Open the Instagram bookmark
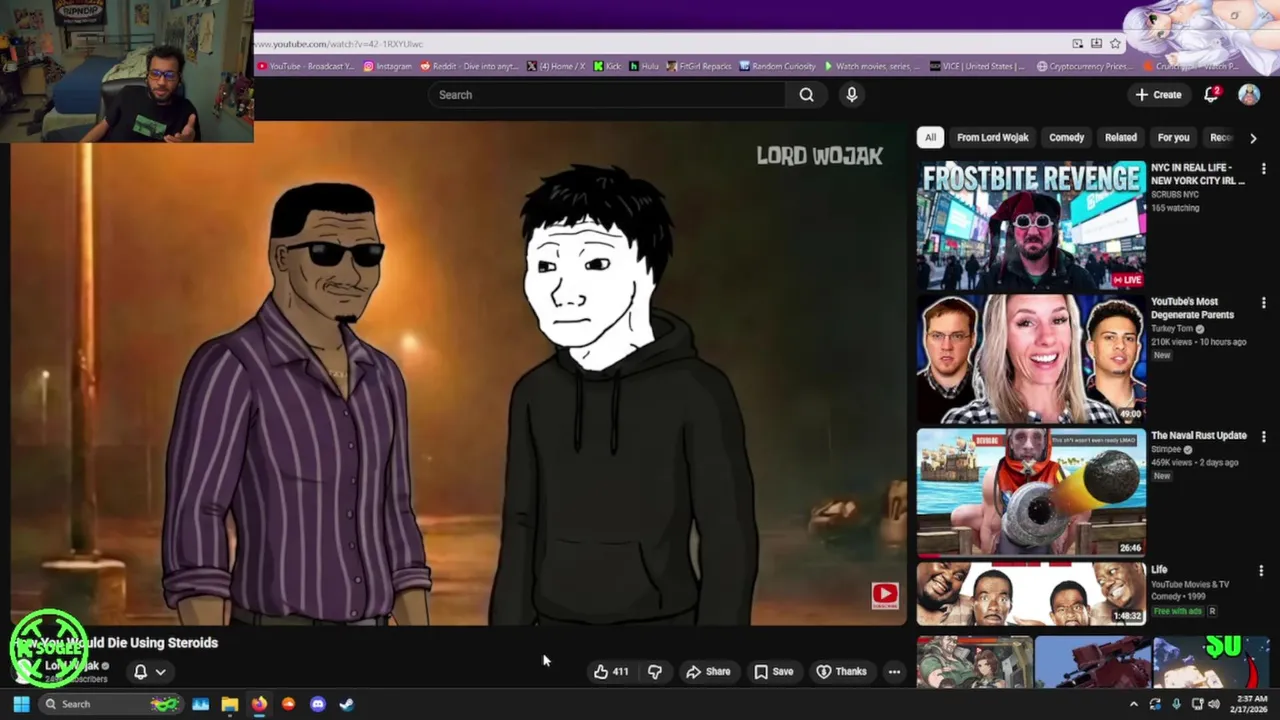The image size is (1280, 720). [x=388, y=66]
